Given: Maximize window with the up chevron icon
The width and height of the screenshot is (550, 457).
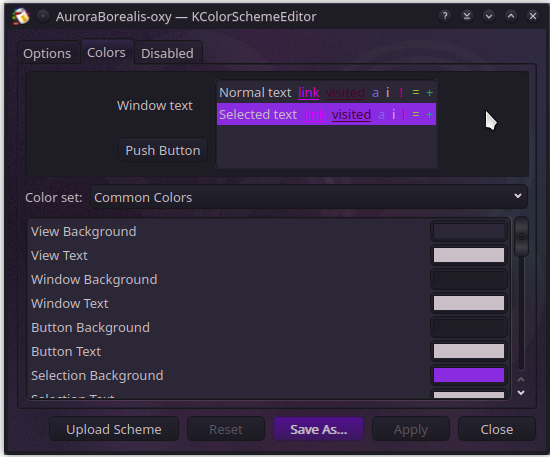Looking at the screenshot, I should pyautogui.click(x=511, y=16).
